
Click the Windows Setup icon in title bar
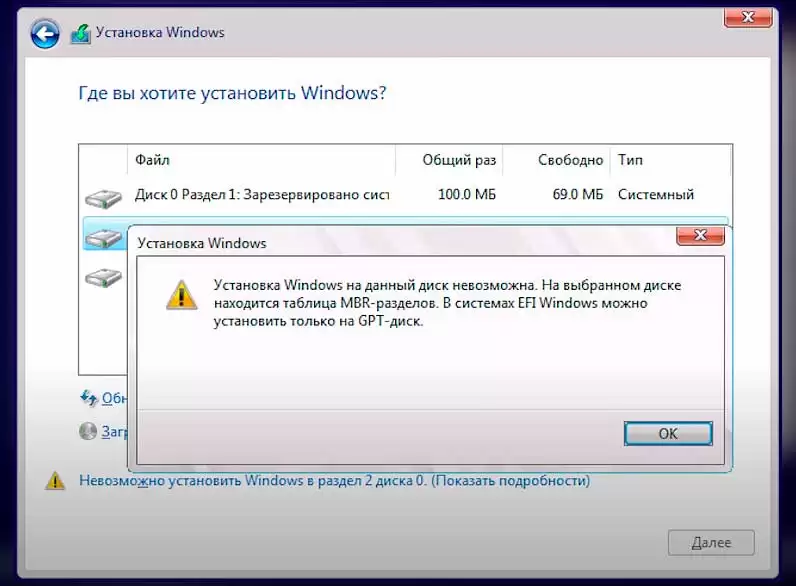coord(81,34)
